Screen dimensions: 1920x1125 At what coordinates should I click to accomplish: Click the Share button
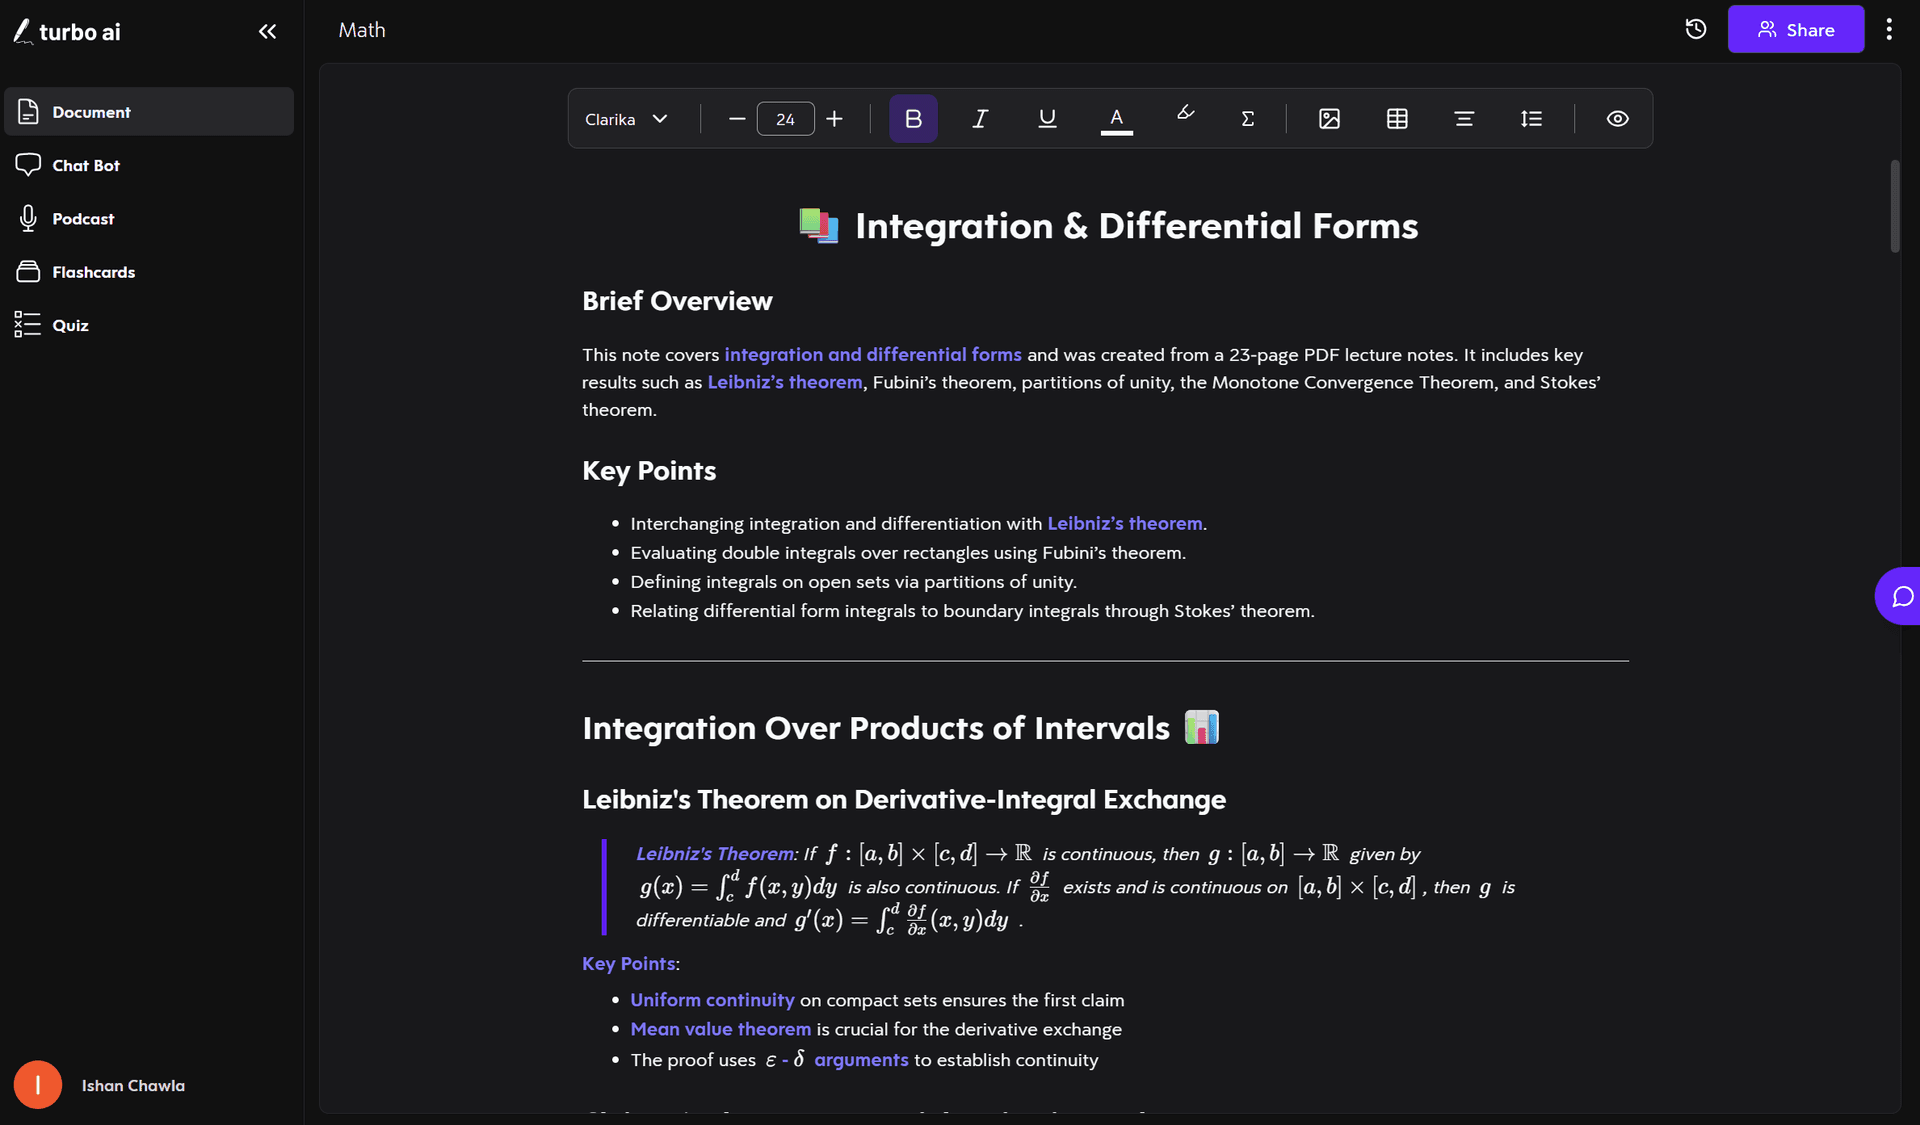(1796, 29)
